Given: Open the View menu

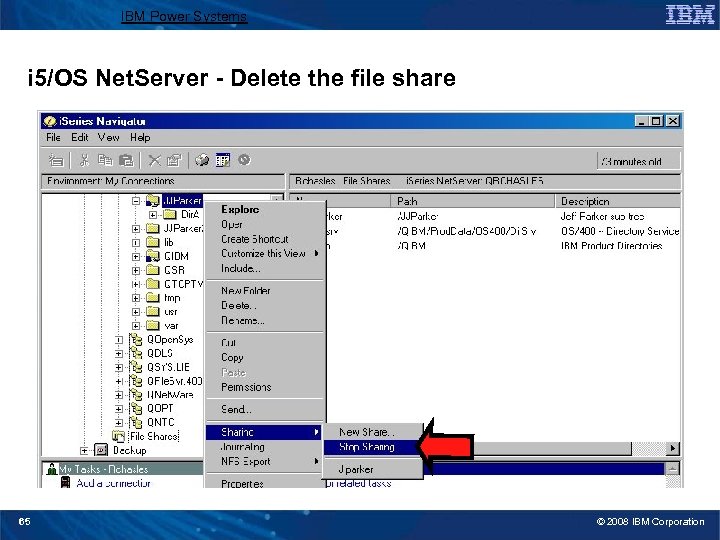Looking at the screenshot, I should (x=108, y=137).
